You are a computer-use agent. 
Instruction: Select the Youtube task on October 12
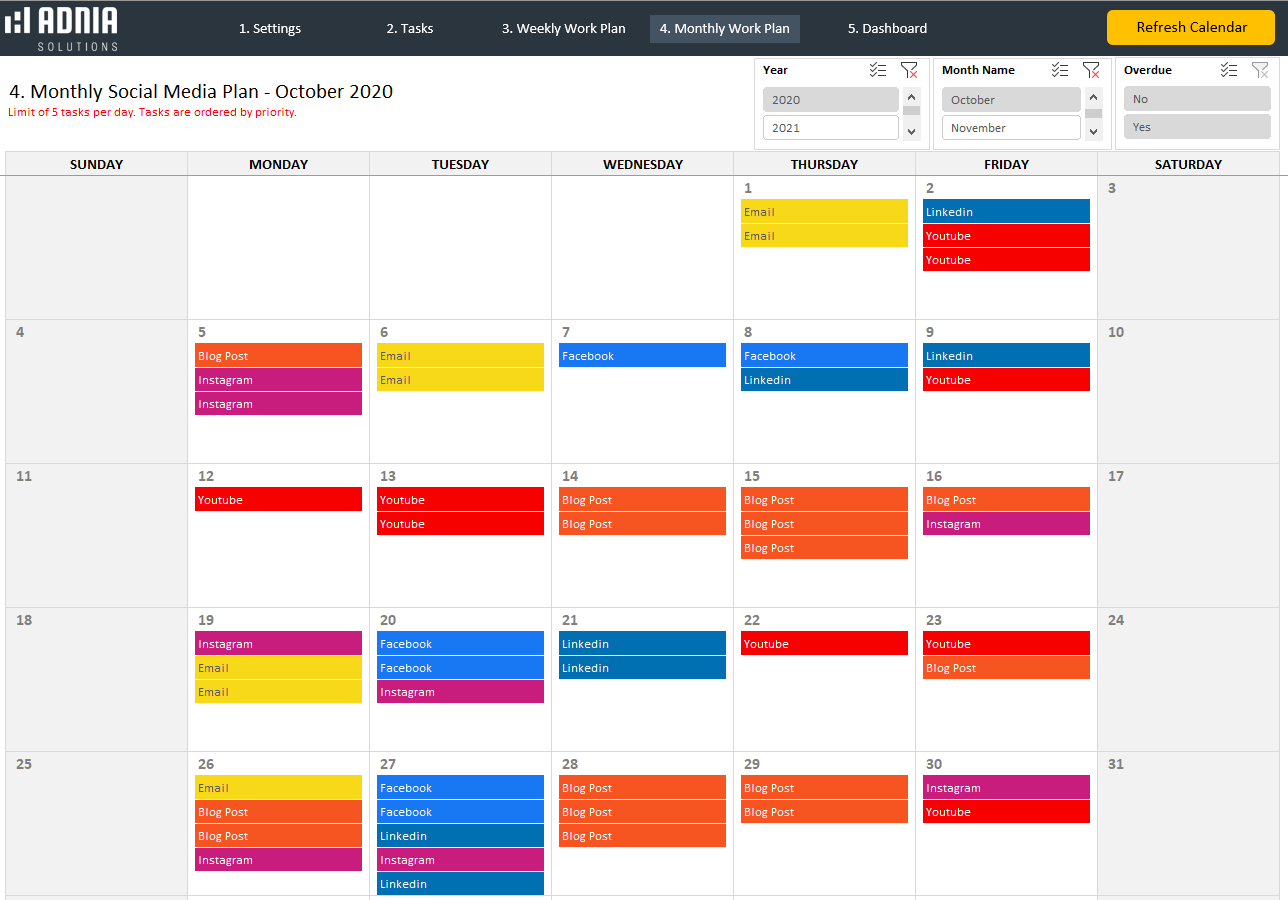(278, 500)
